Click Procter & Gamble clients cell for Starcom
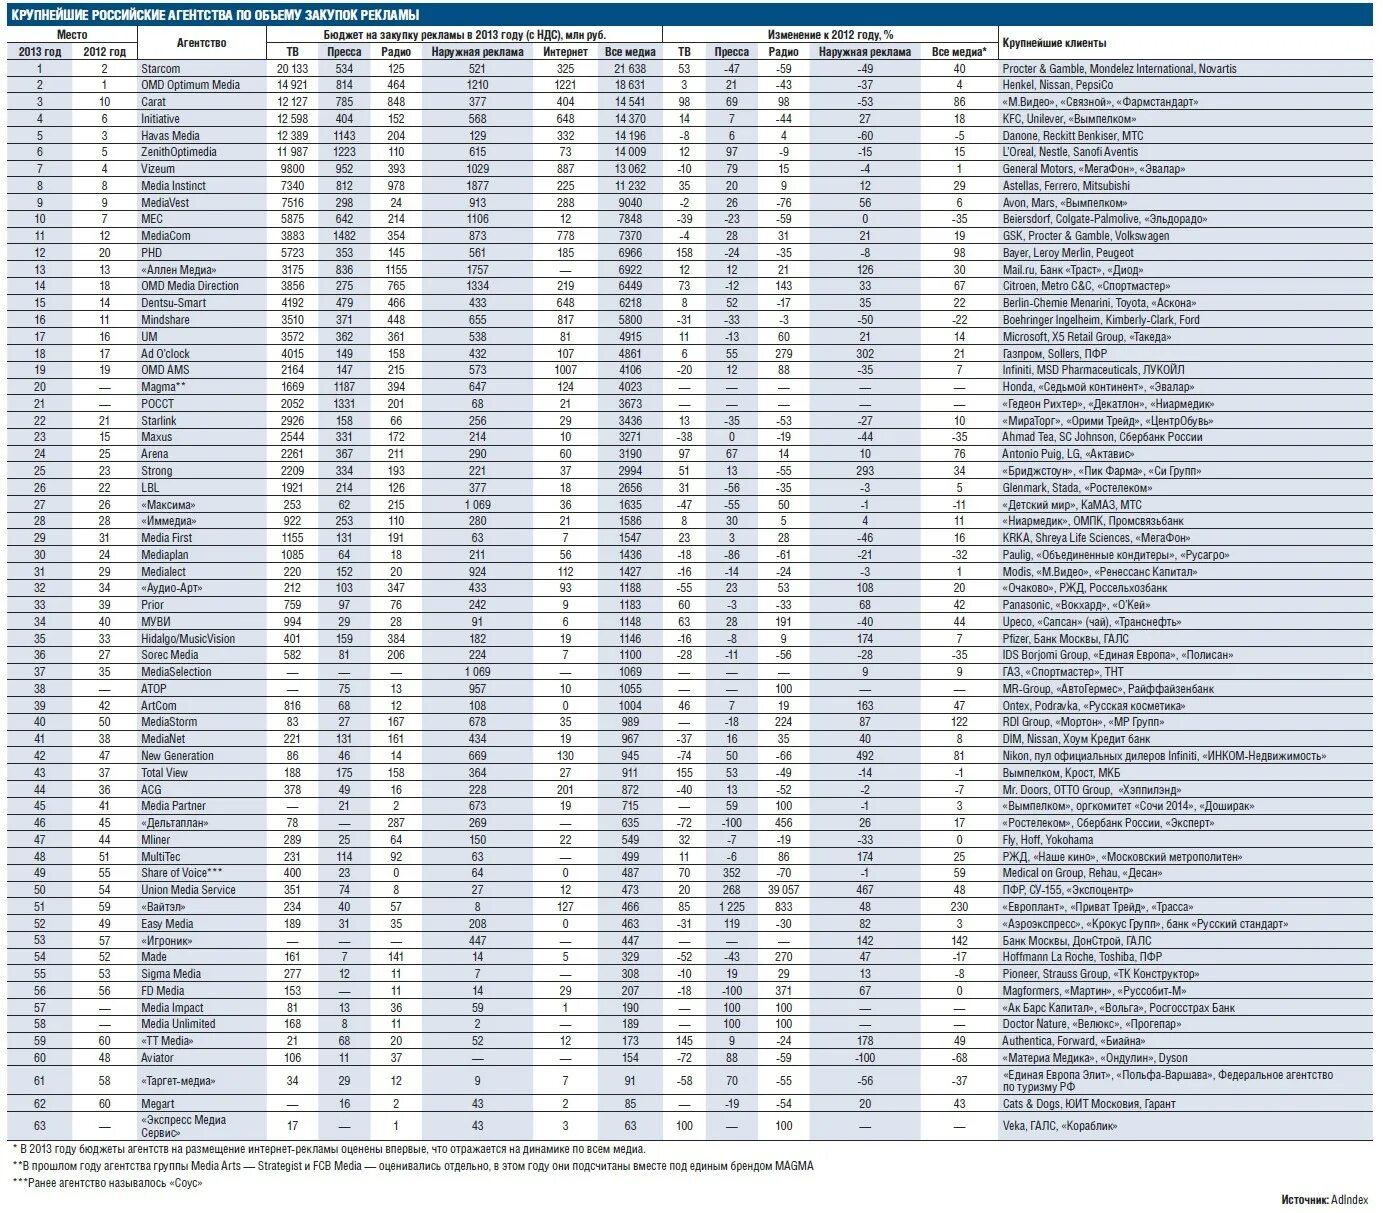The width and height of the screenshot is (1383, 1213). click(x=1119, y=69)
